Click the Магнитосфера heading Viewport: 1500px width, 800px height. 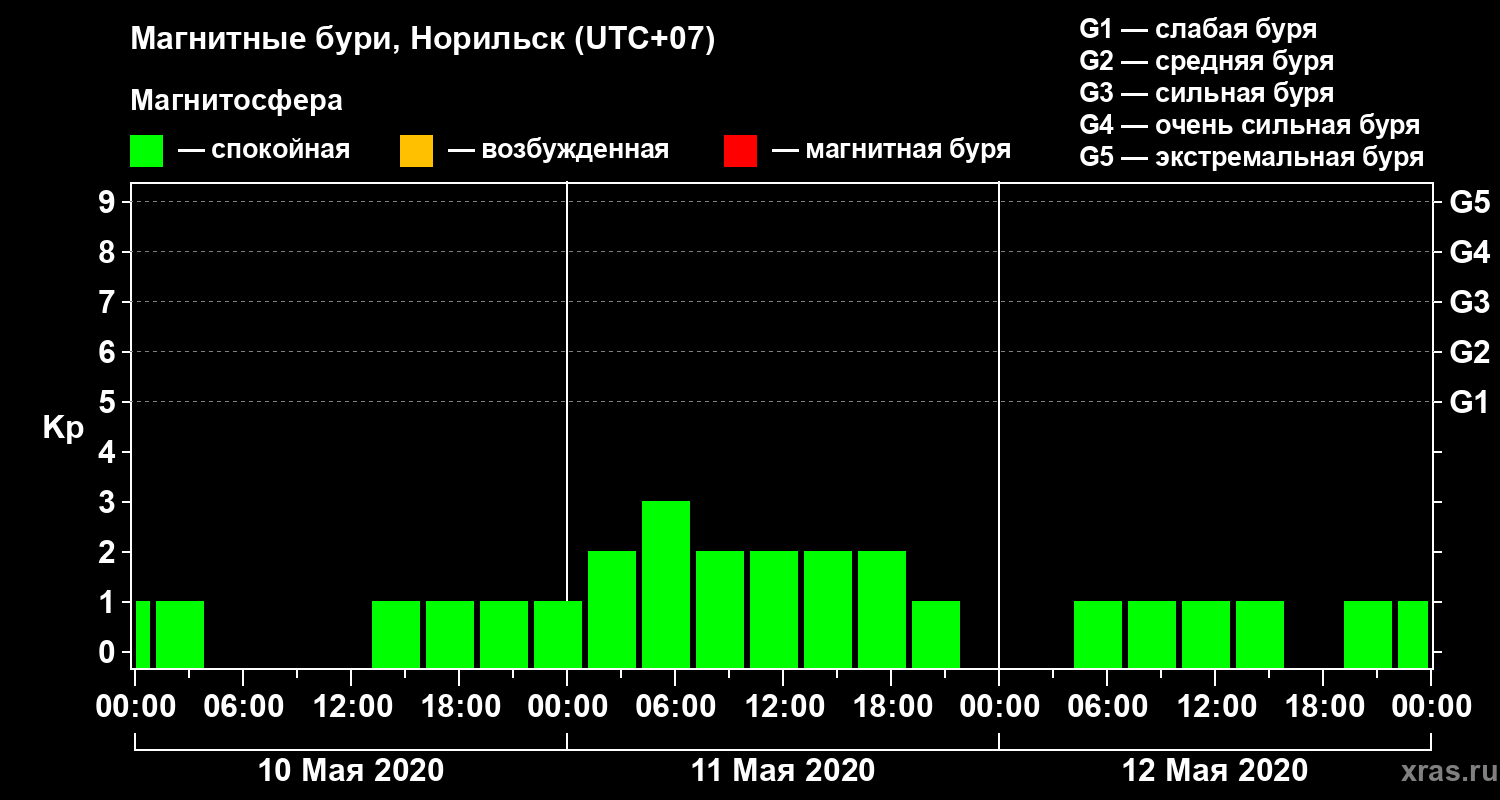point(236,101)
